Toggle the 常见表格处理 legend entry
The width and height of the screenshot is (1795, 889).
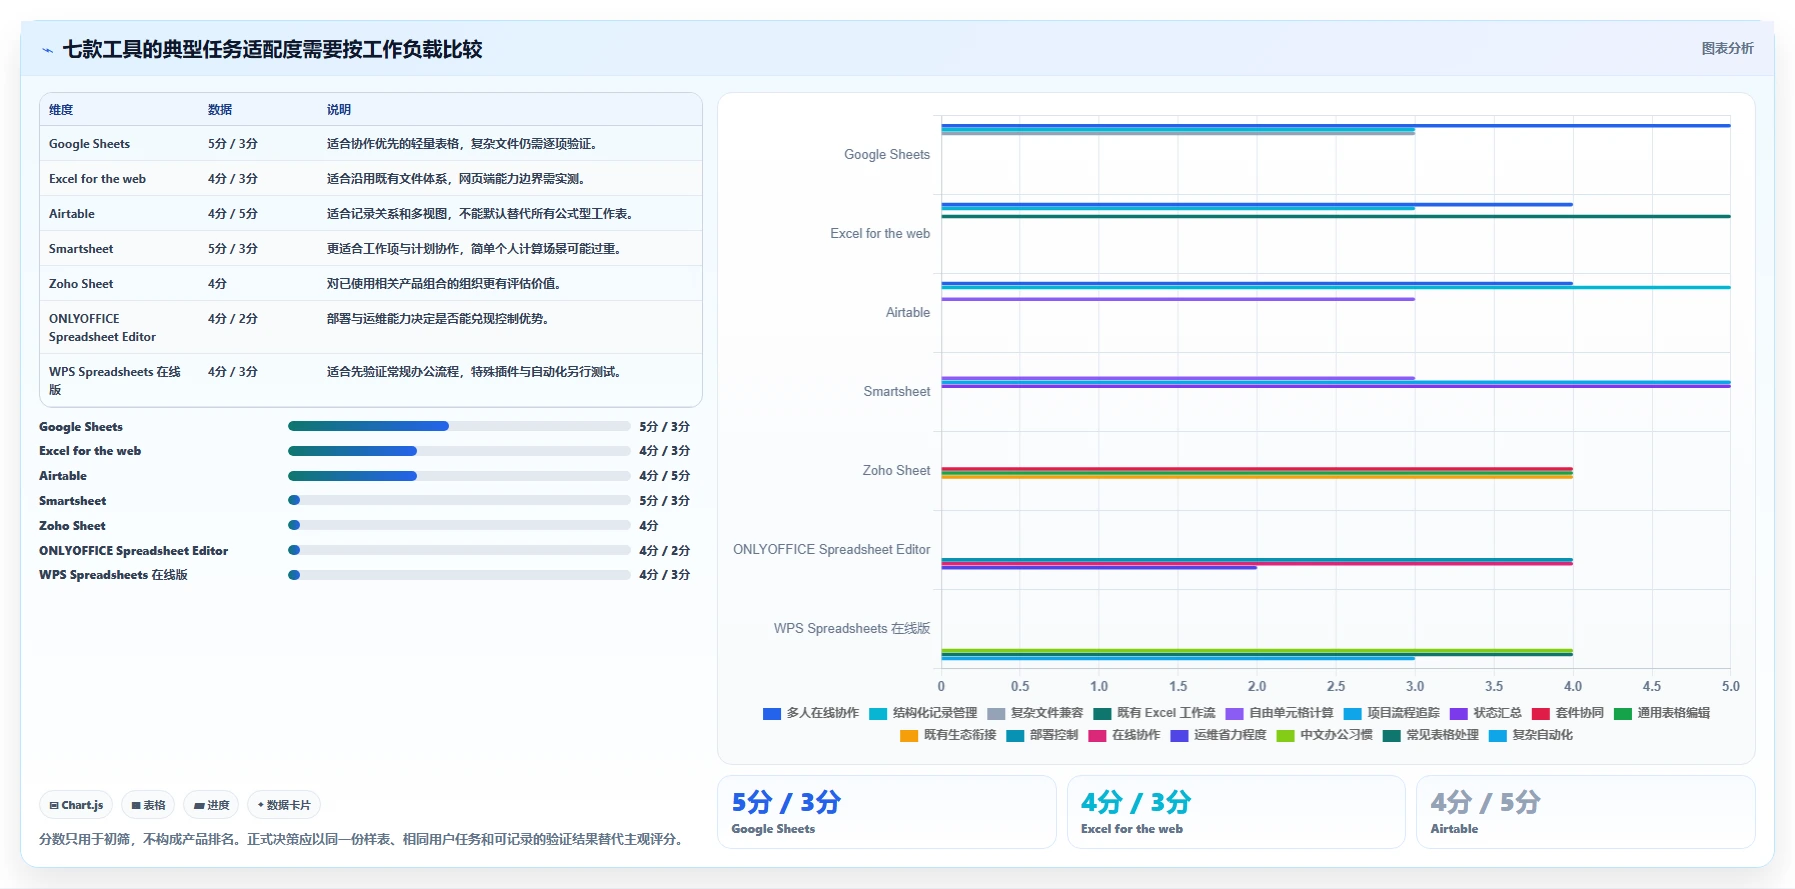click(1431, 735)
